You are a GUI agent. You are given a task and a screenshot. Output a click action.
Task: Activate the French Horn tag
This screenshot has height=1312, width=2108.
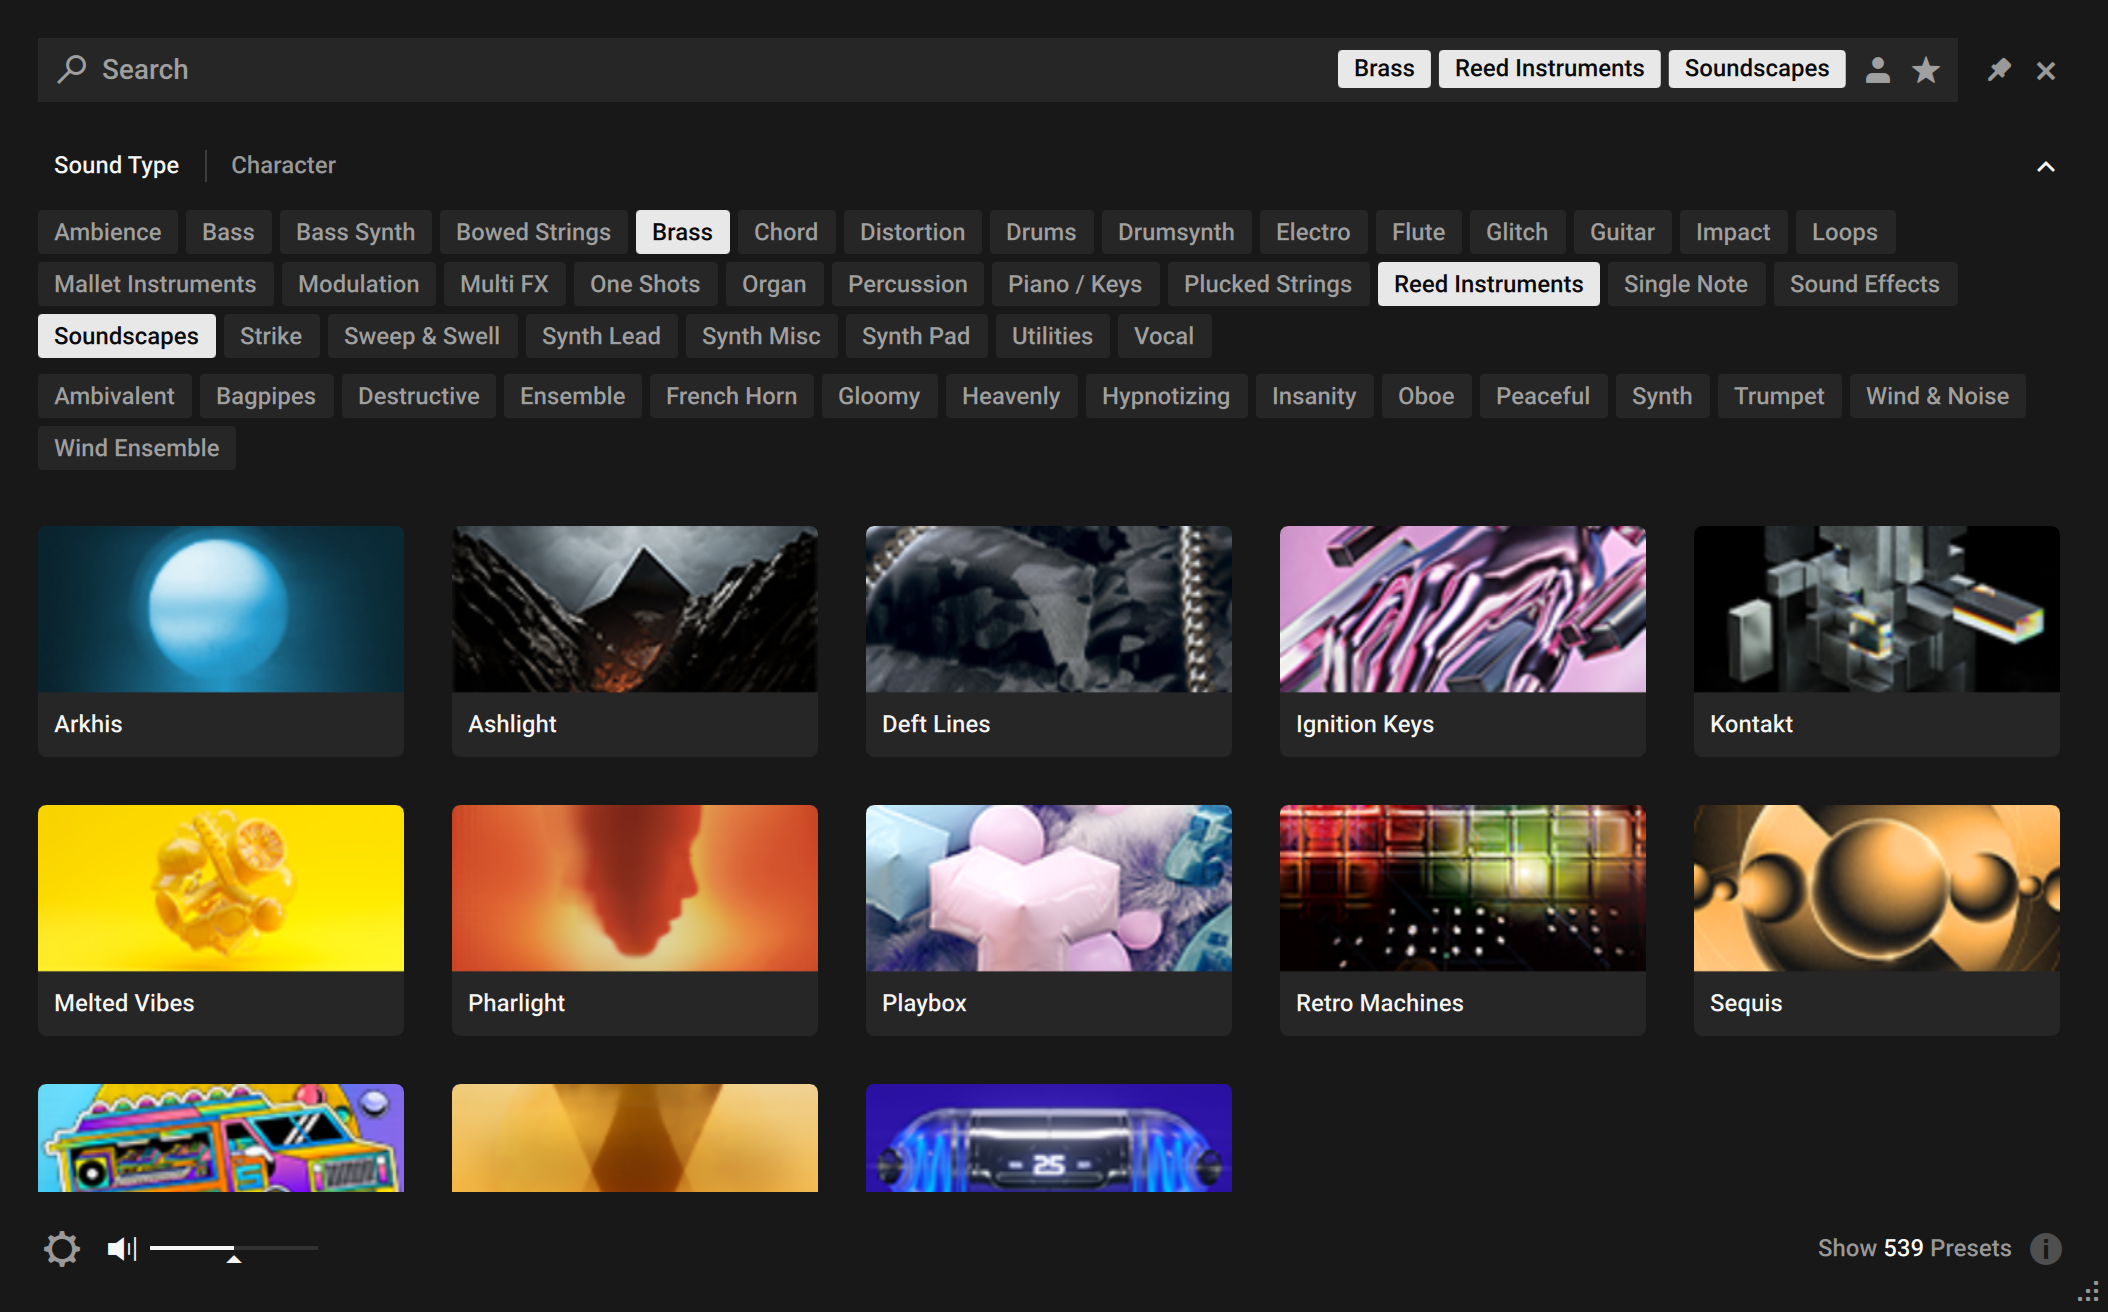pyautogui.click(x=731, y=395)
